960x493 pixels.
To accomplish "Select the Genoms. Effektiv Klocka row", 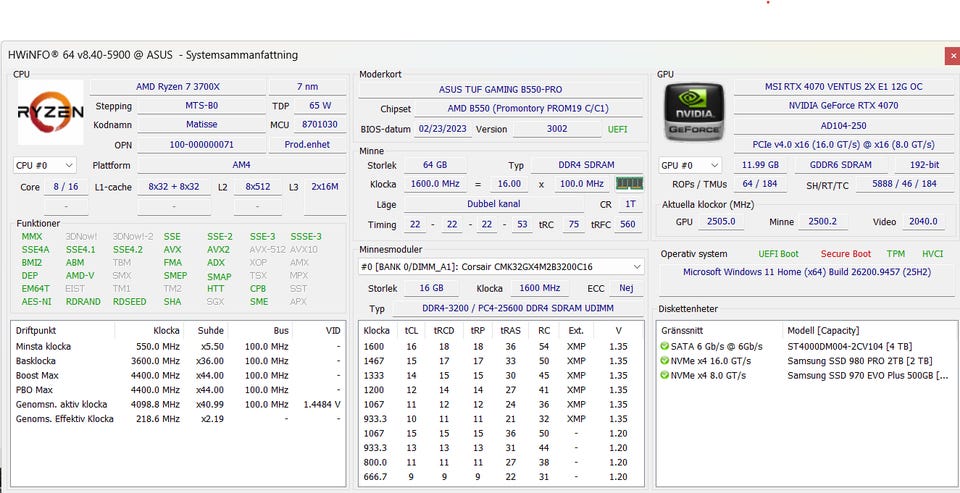I will pyautogui.click(x=178, y=419).
